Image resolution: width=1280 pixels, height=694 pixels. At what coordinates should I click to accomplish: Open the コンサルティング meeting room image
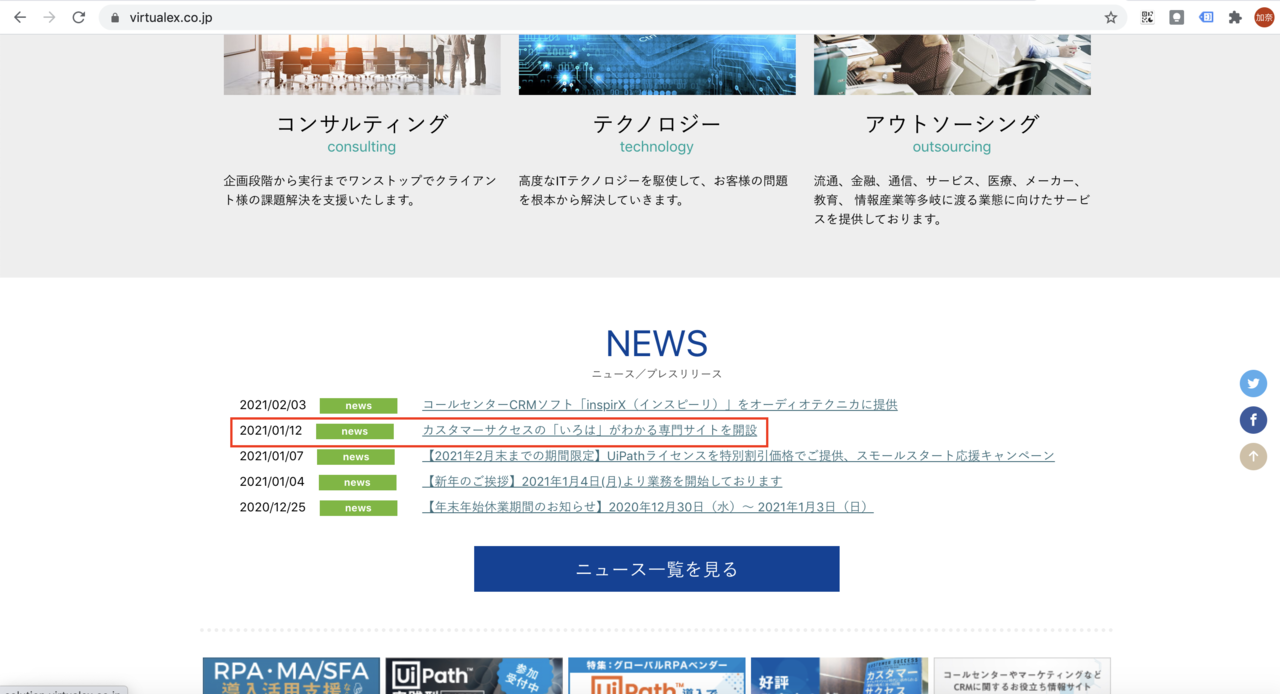point(362,65)
